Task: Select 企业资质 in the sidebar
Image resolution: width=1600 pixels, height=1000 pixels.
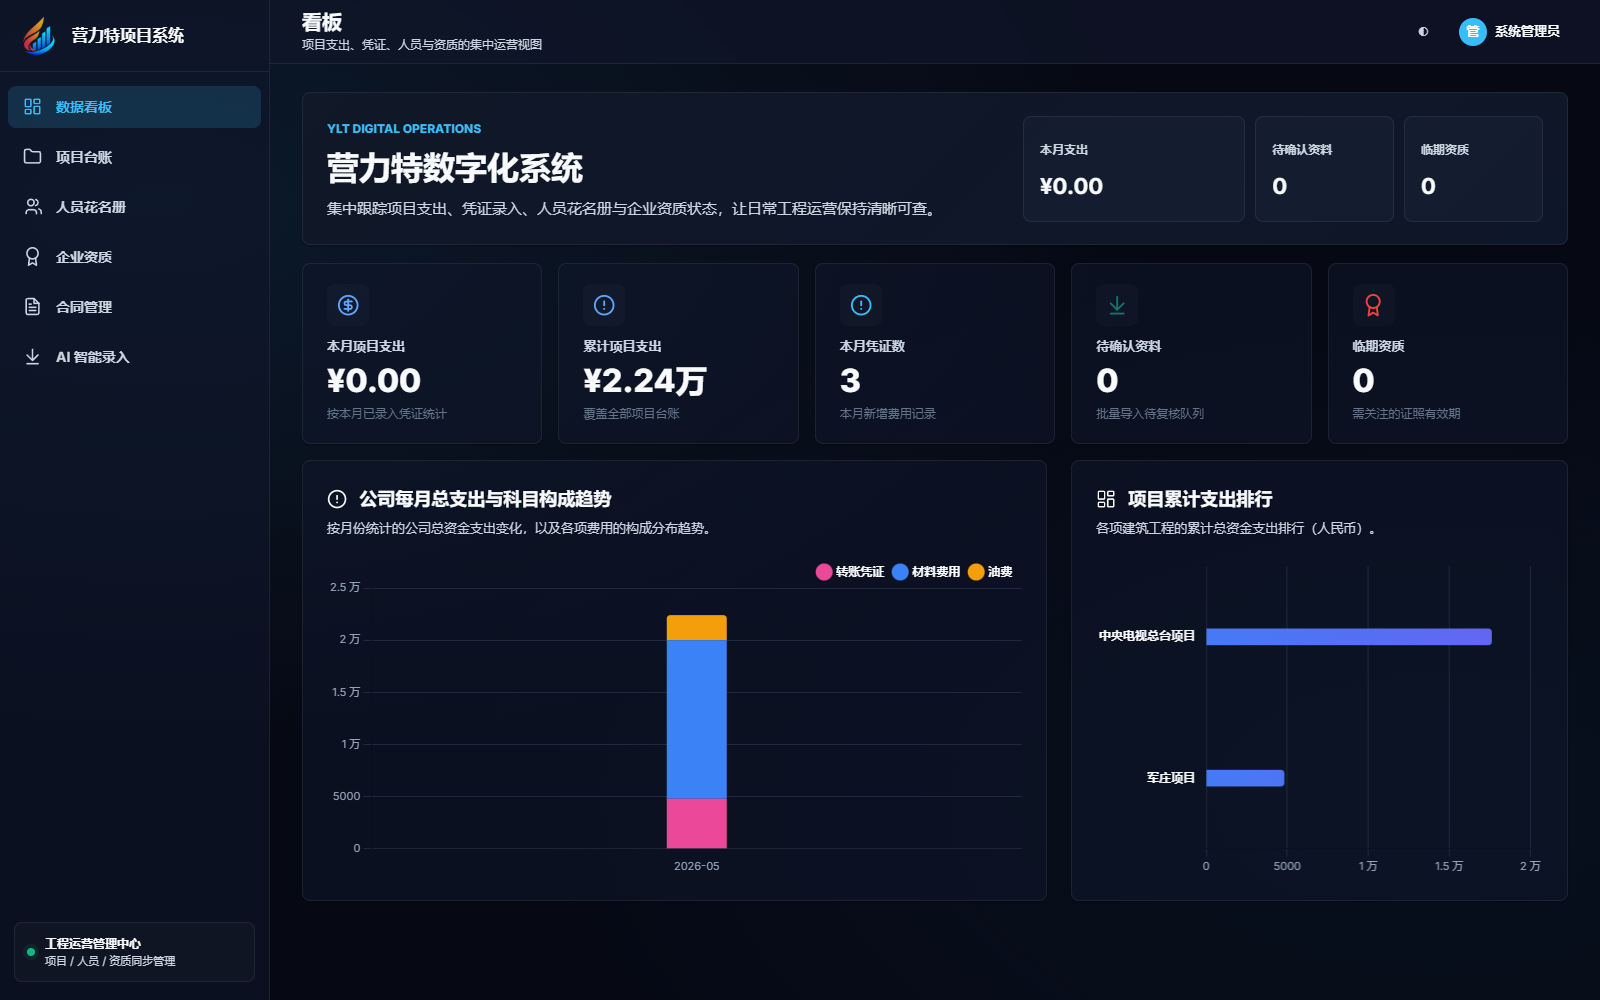Action: pos(134,257)
